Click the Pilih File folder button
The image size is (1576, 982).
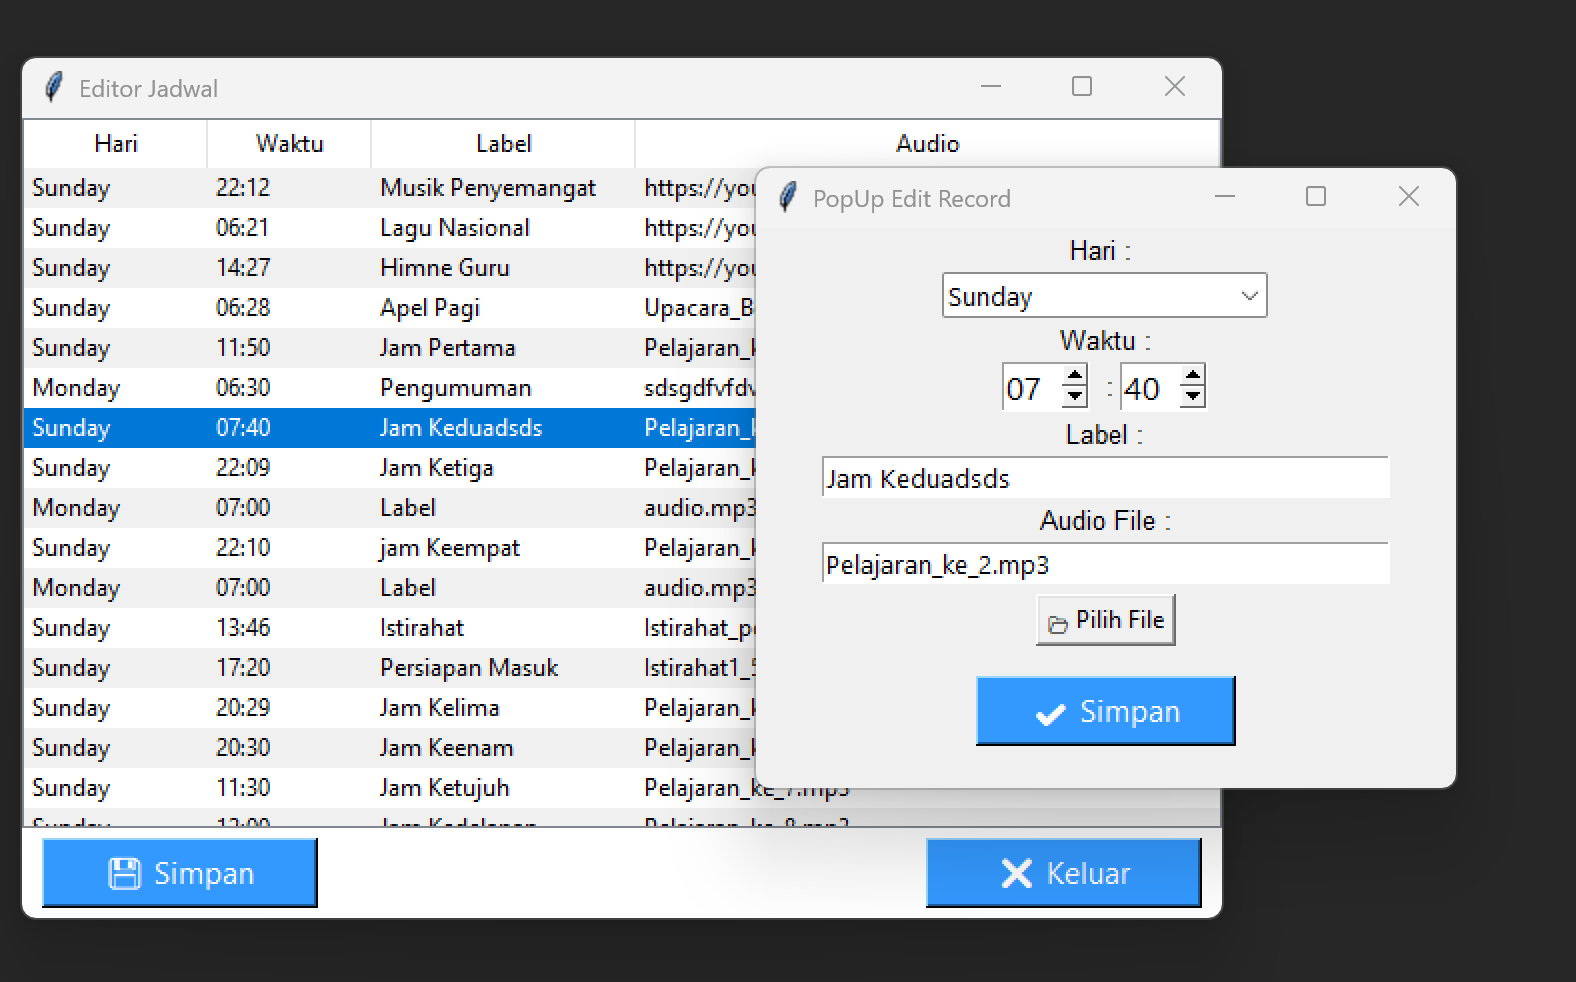[1105, 620]
